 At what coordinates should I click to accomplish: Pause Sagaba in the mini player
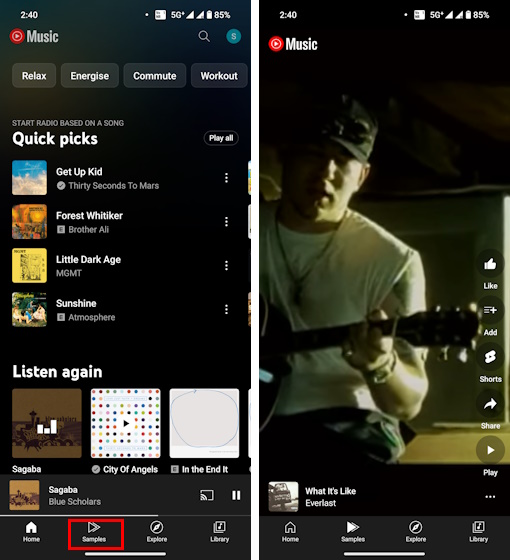(236, 495)
